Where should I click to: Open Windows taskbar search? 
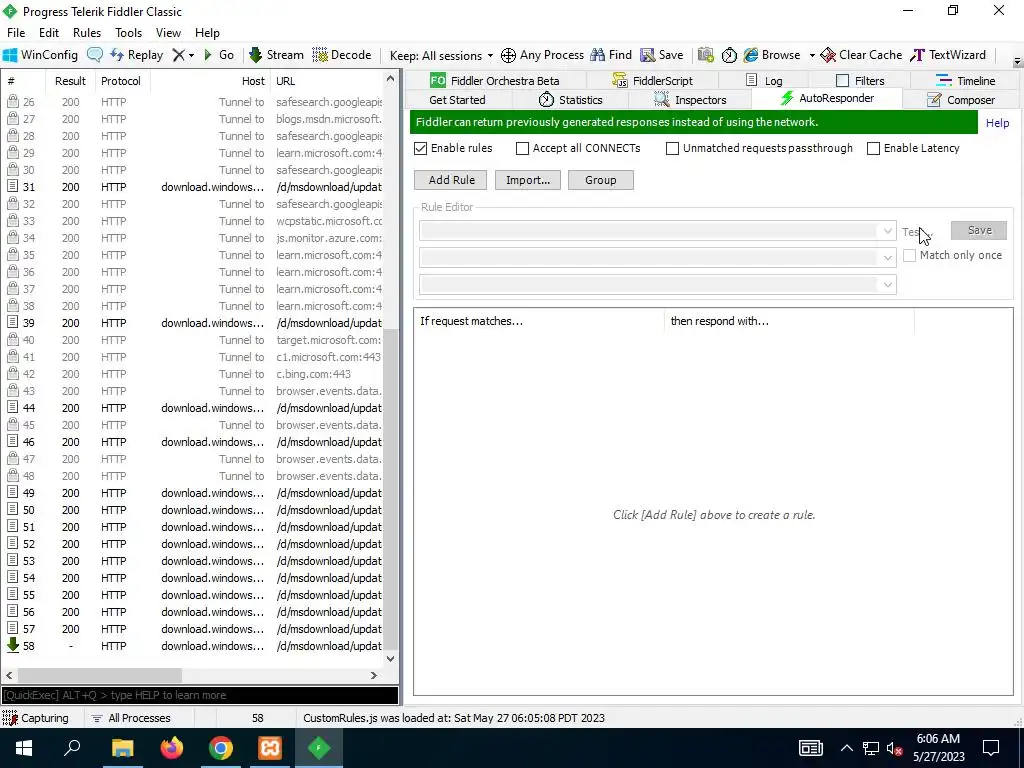click(x=72, y=748)
